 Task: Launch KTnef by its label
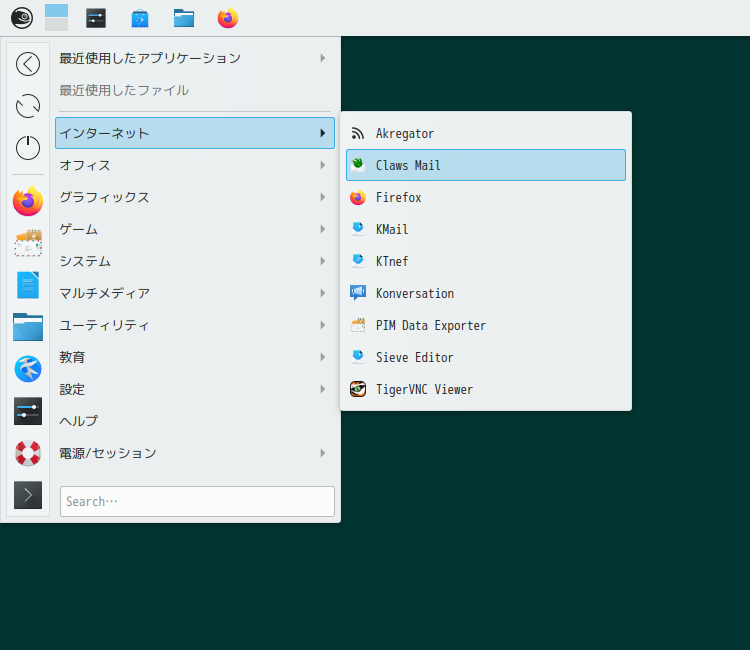tap(392, 261)
